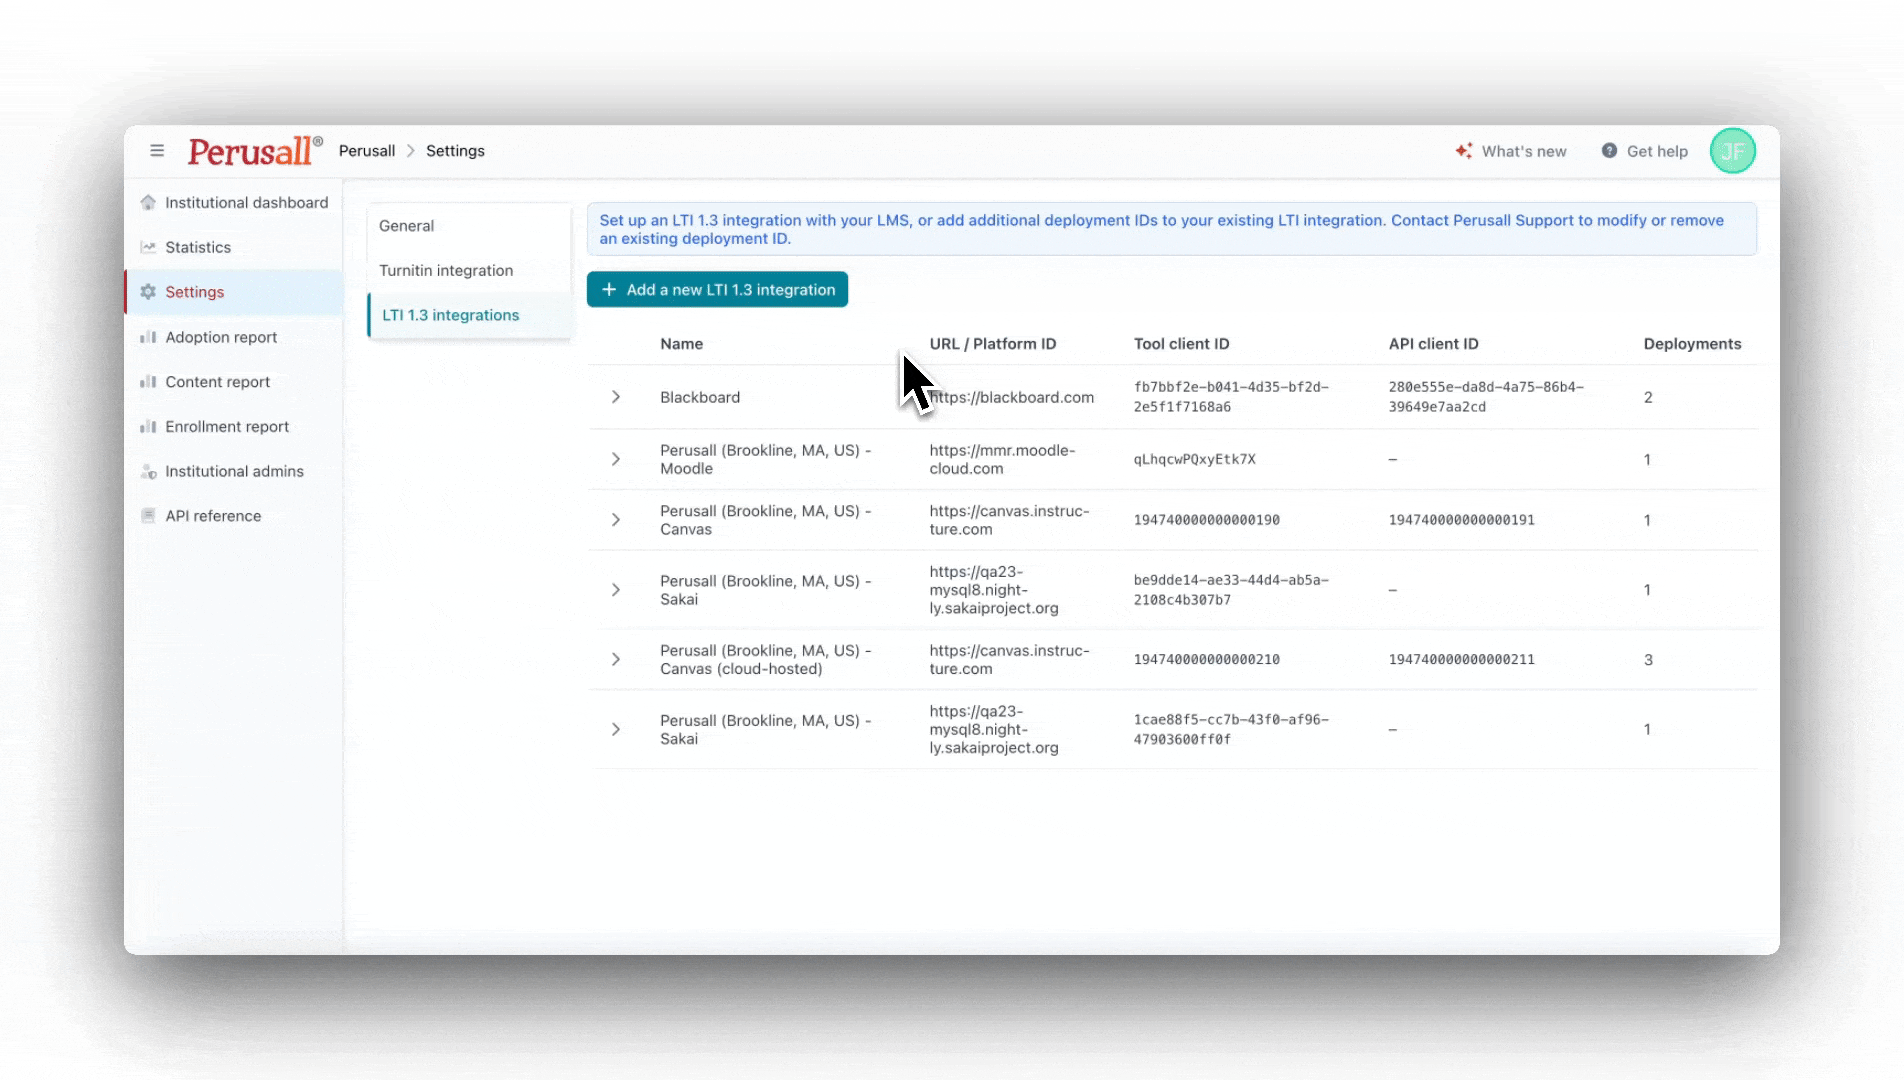Click the deployments count 3
The image size is (1904, 1080).
pos(1648,660)
